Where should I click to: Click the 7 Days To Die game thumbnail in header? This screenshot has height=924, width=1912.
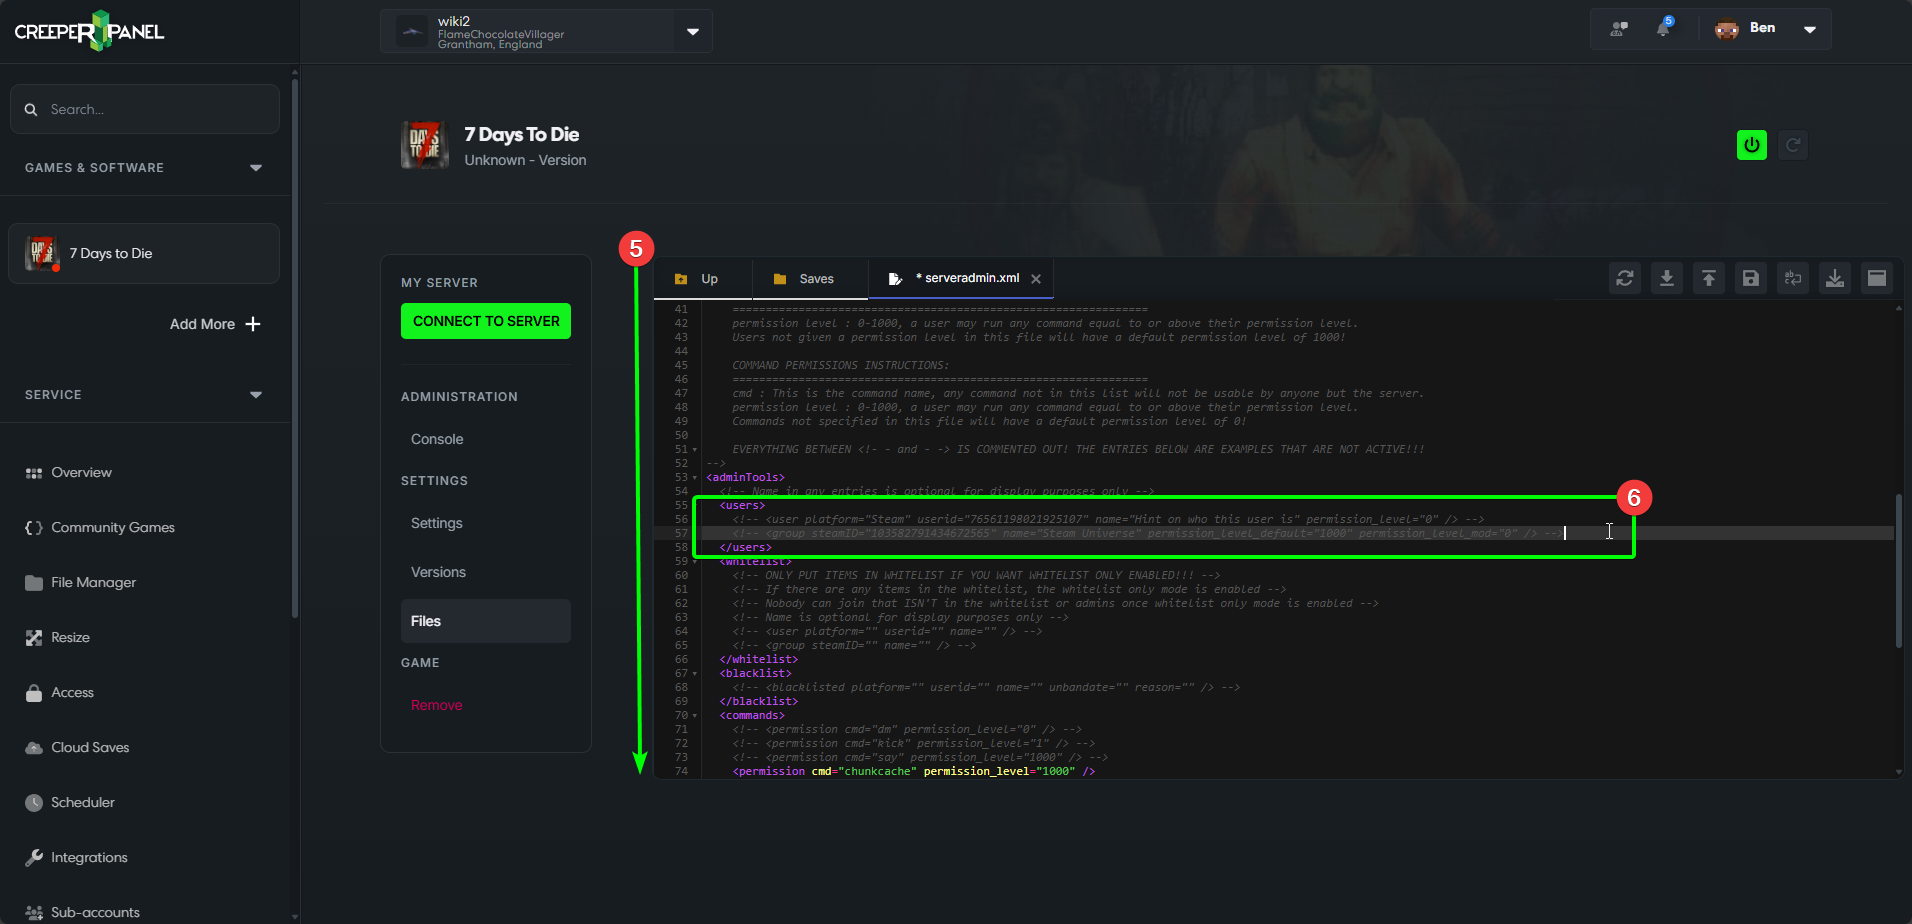tap(425, 145)
